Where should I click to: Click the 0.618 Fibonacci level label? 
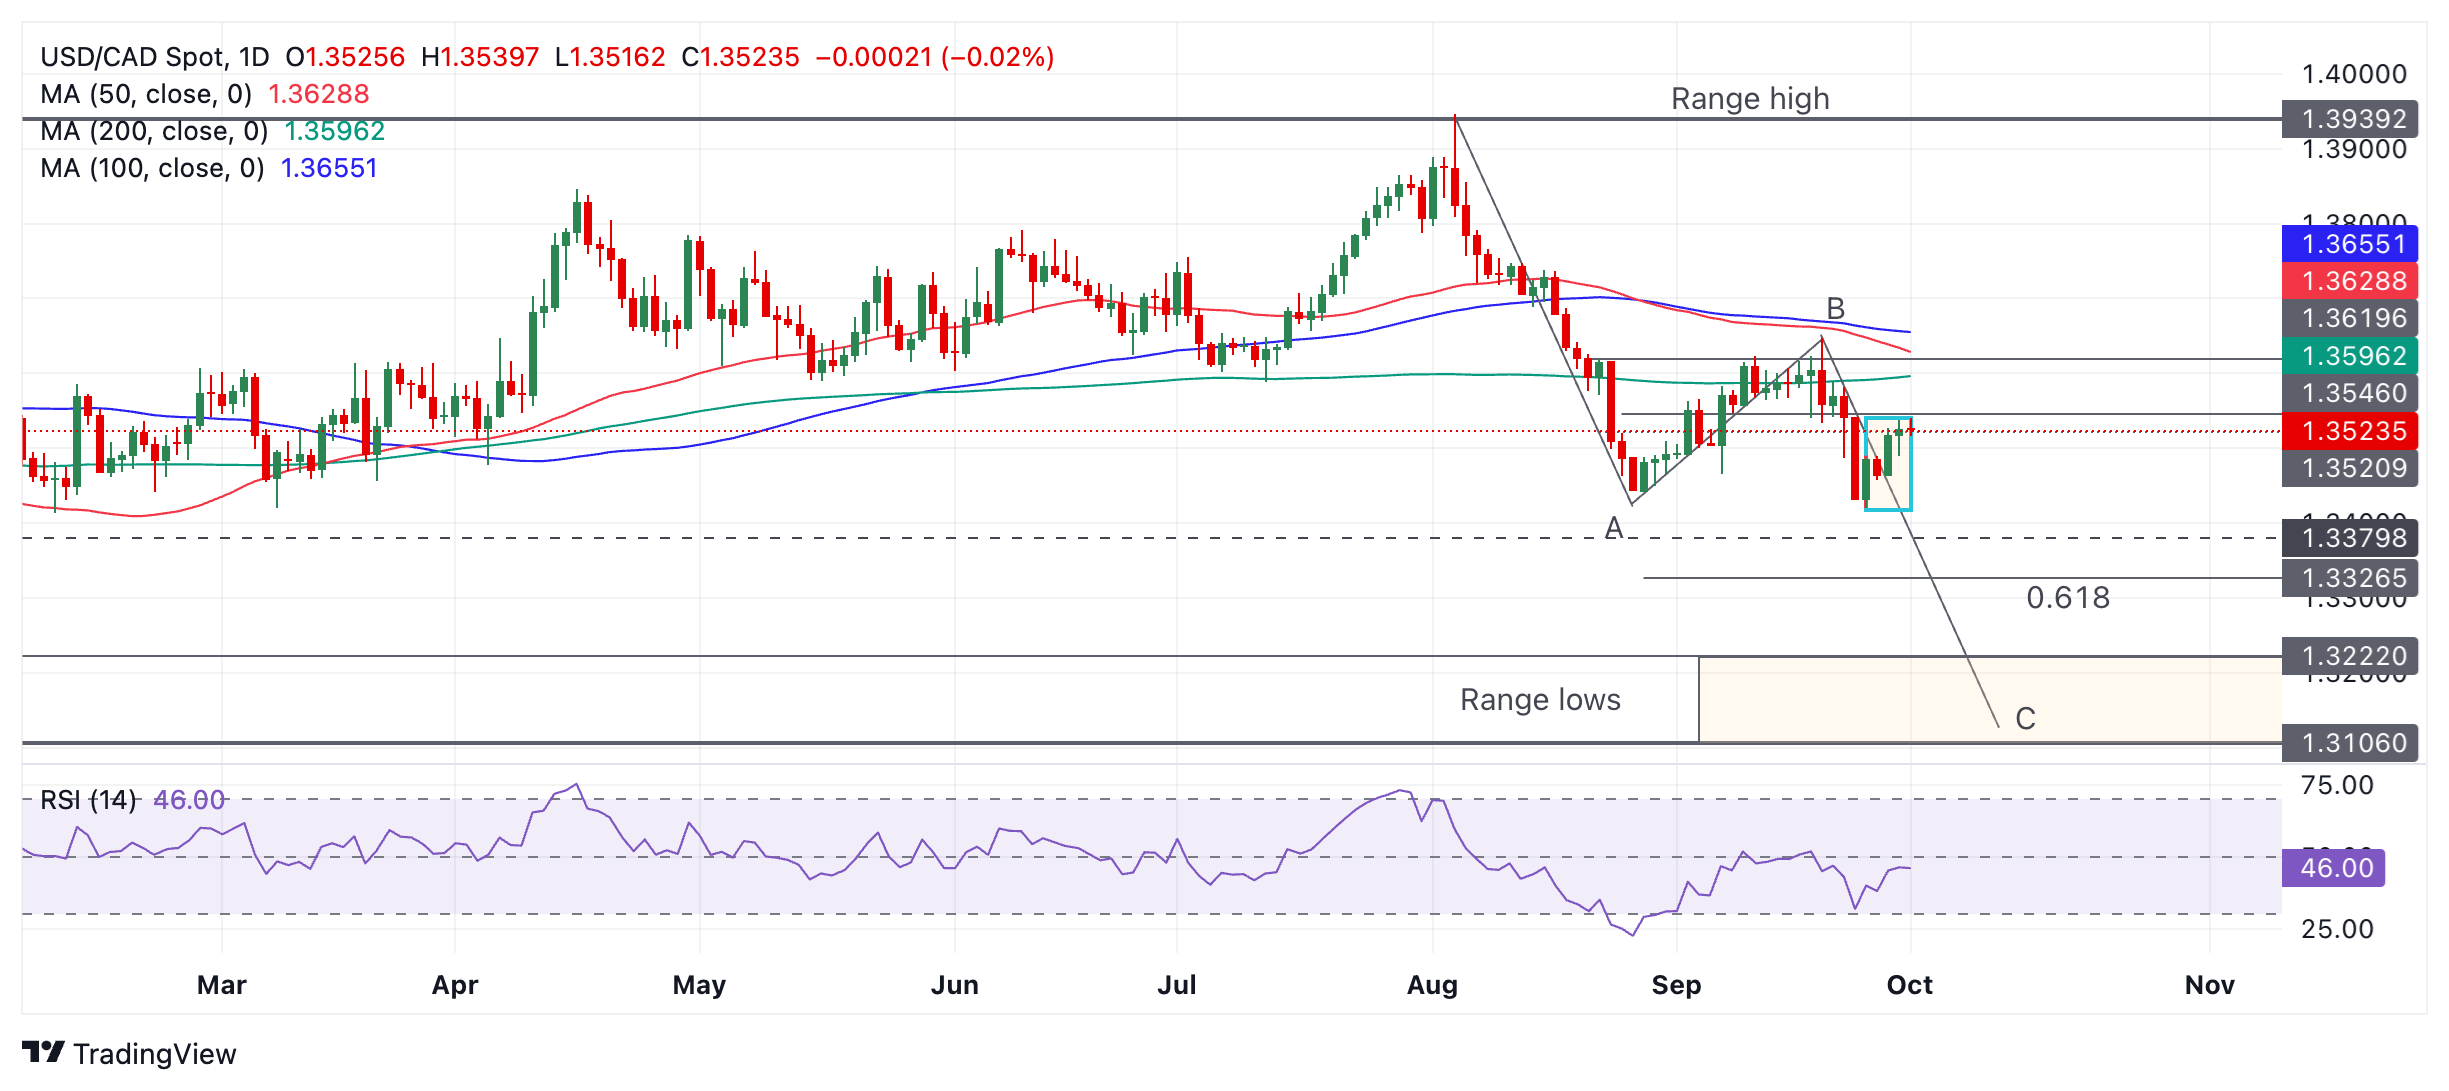(x=2067, y=598)
